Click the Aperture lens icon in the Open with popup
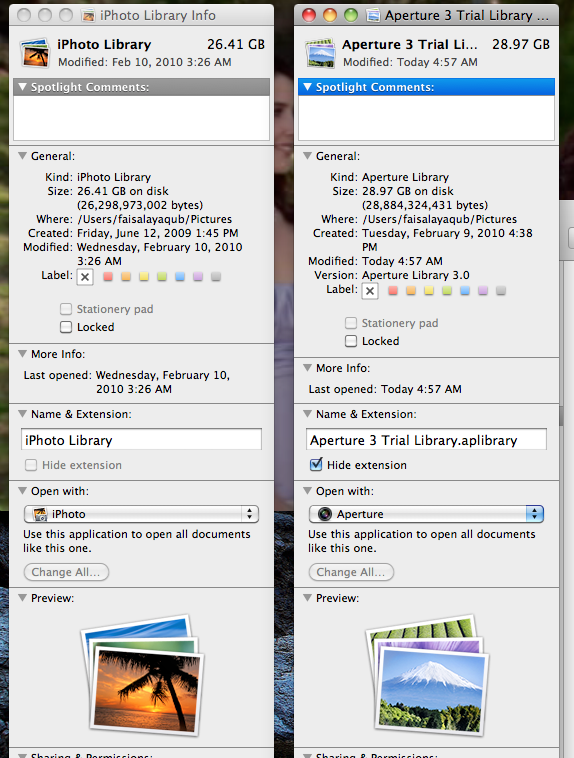Image resolution: width=574 pixels, height=758 pixels. click(325, 514)
